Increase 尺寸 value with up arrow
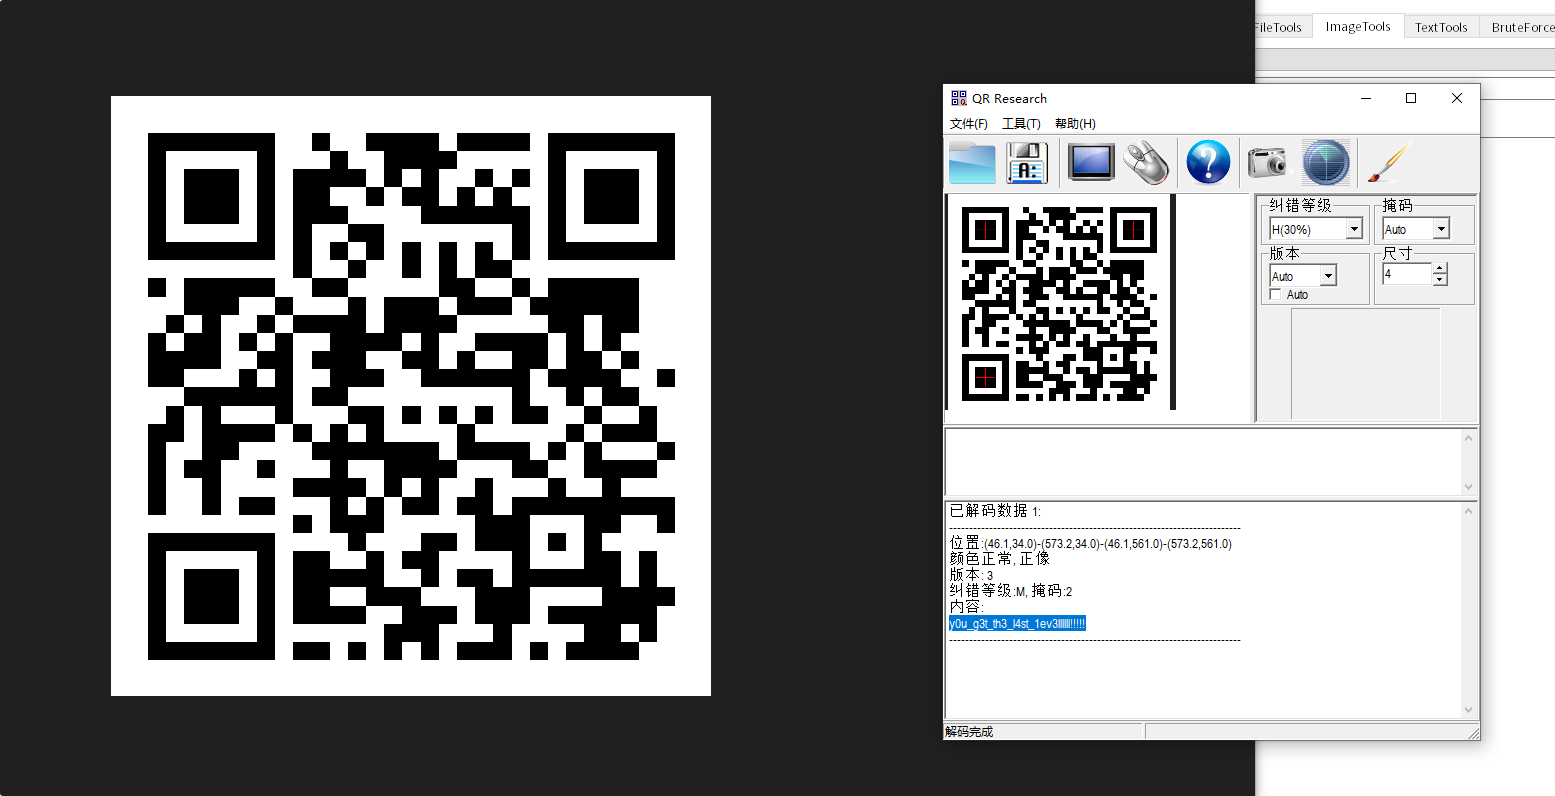The height and width of the screenshot is (796, 1555). 1440,268
